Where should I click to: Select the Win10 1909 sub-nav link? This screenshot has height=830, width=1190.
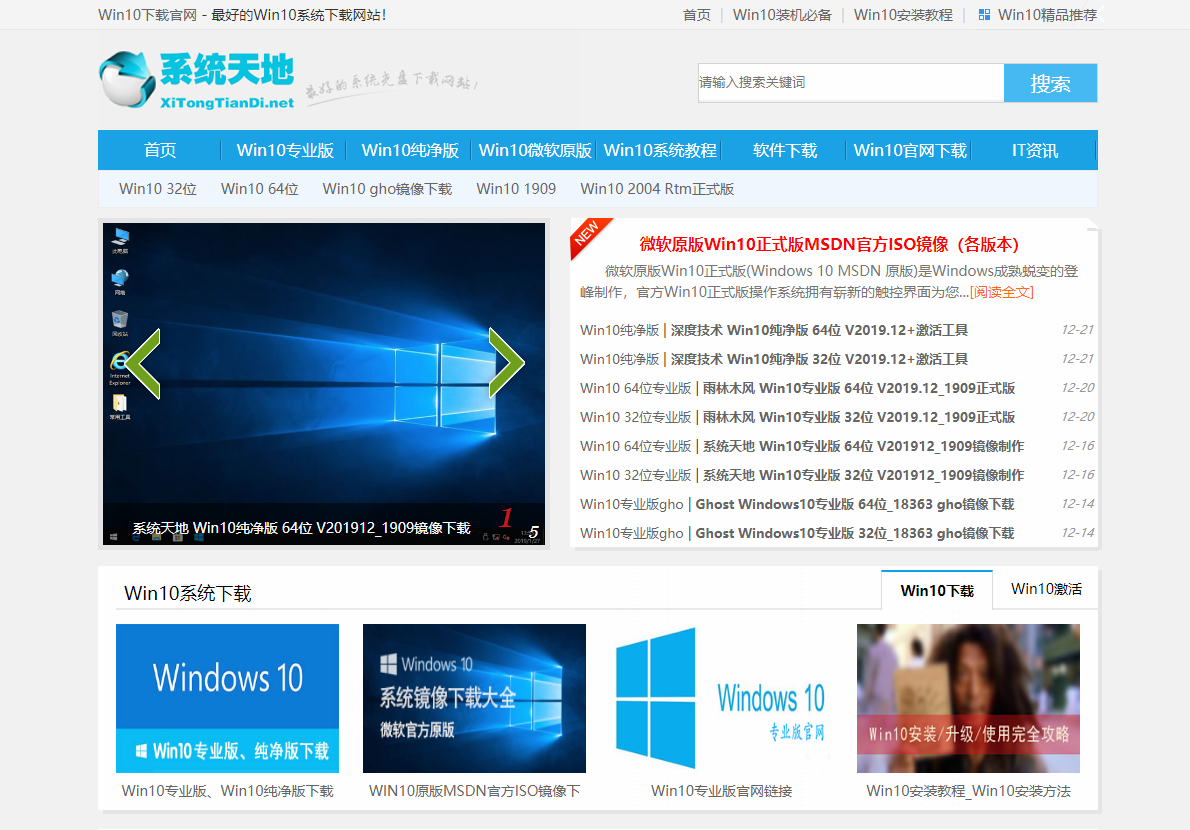(516, 189)
